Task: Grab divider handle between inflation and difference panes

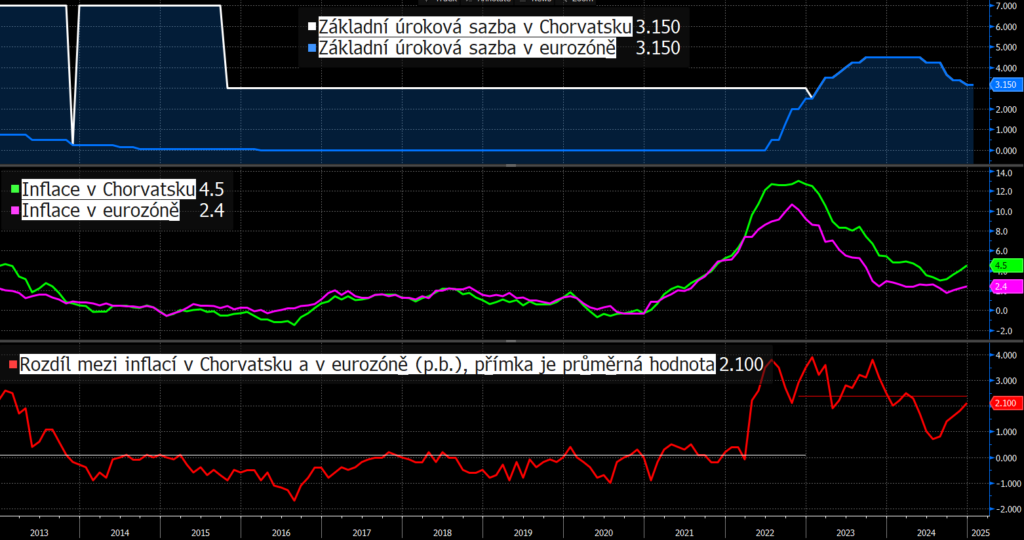Action: (511, 340)
